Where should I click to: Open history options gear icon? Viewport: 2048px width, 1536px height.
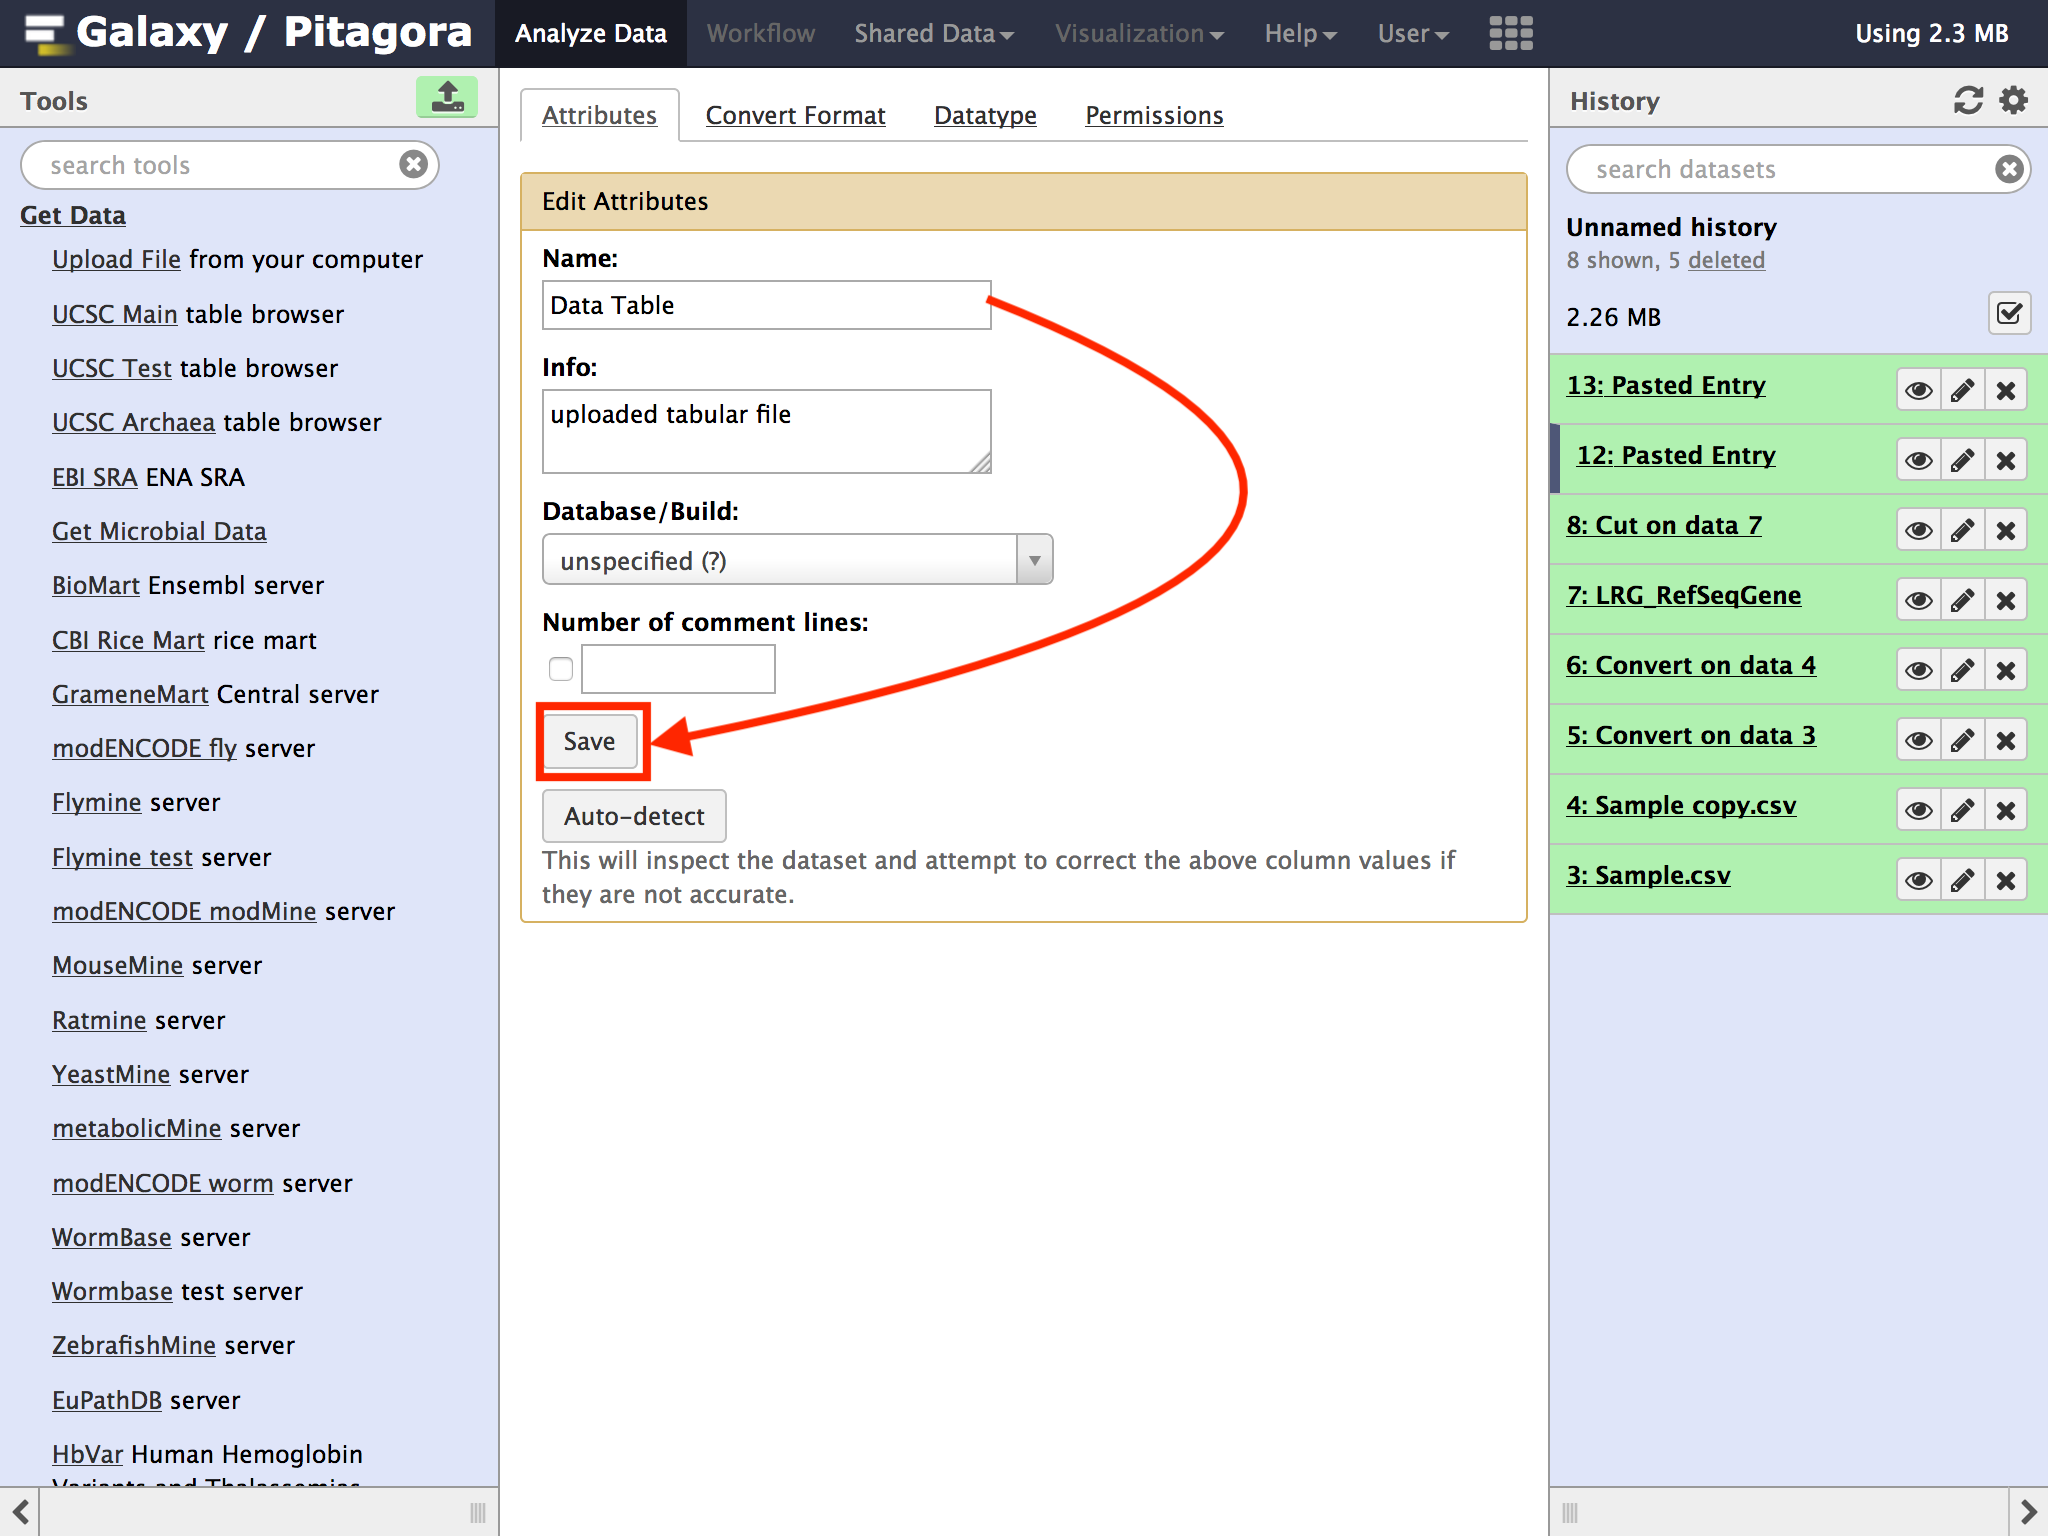tap(2013, 100)
